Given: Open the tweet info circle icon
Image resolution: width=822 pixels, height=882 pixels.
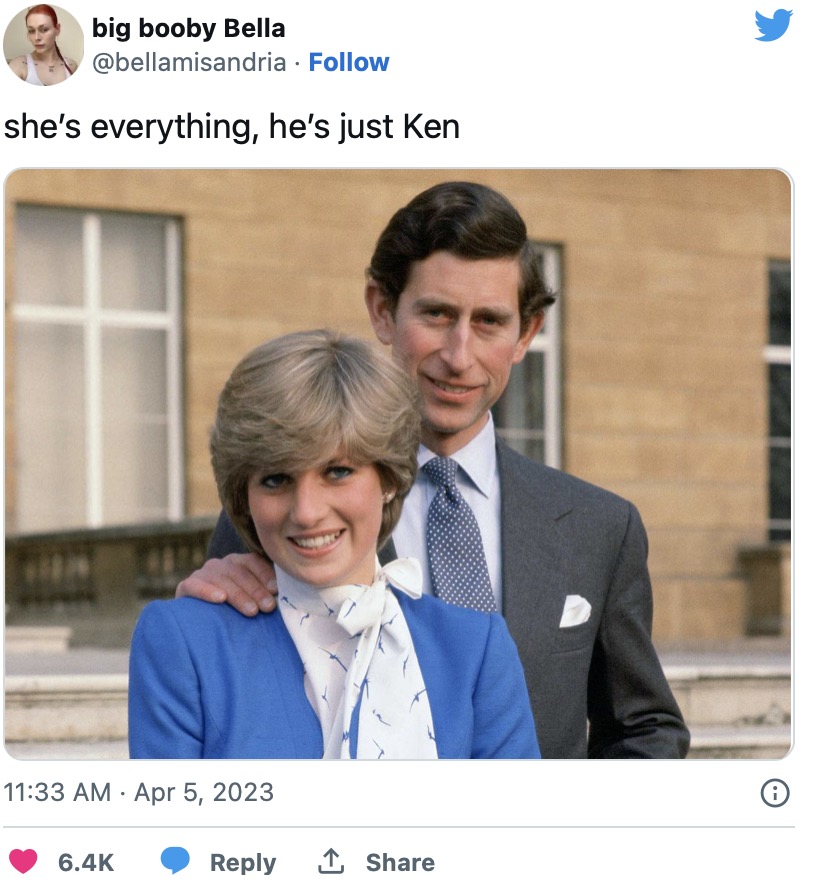Looking at the screenshot, I should point(775,793).
